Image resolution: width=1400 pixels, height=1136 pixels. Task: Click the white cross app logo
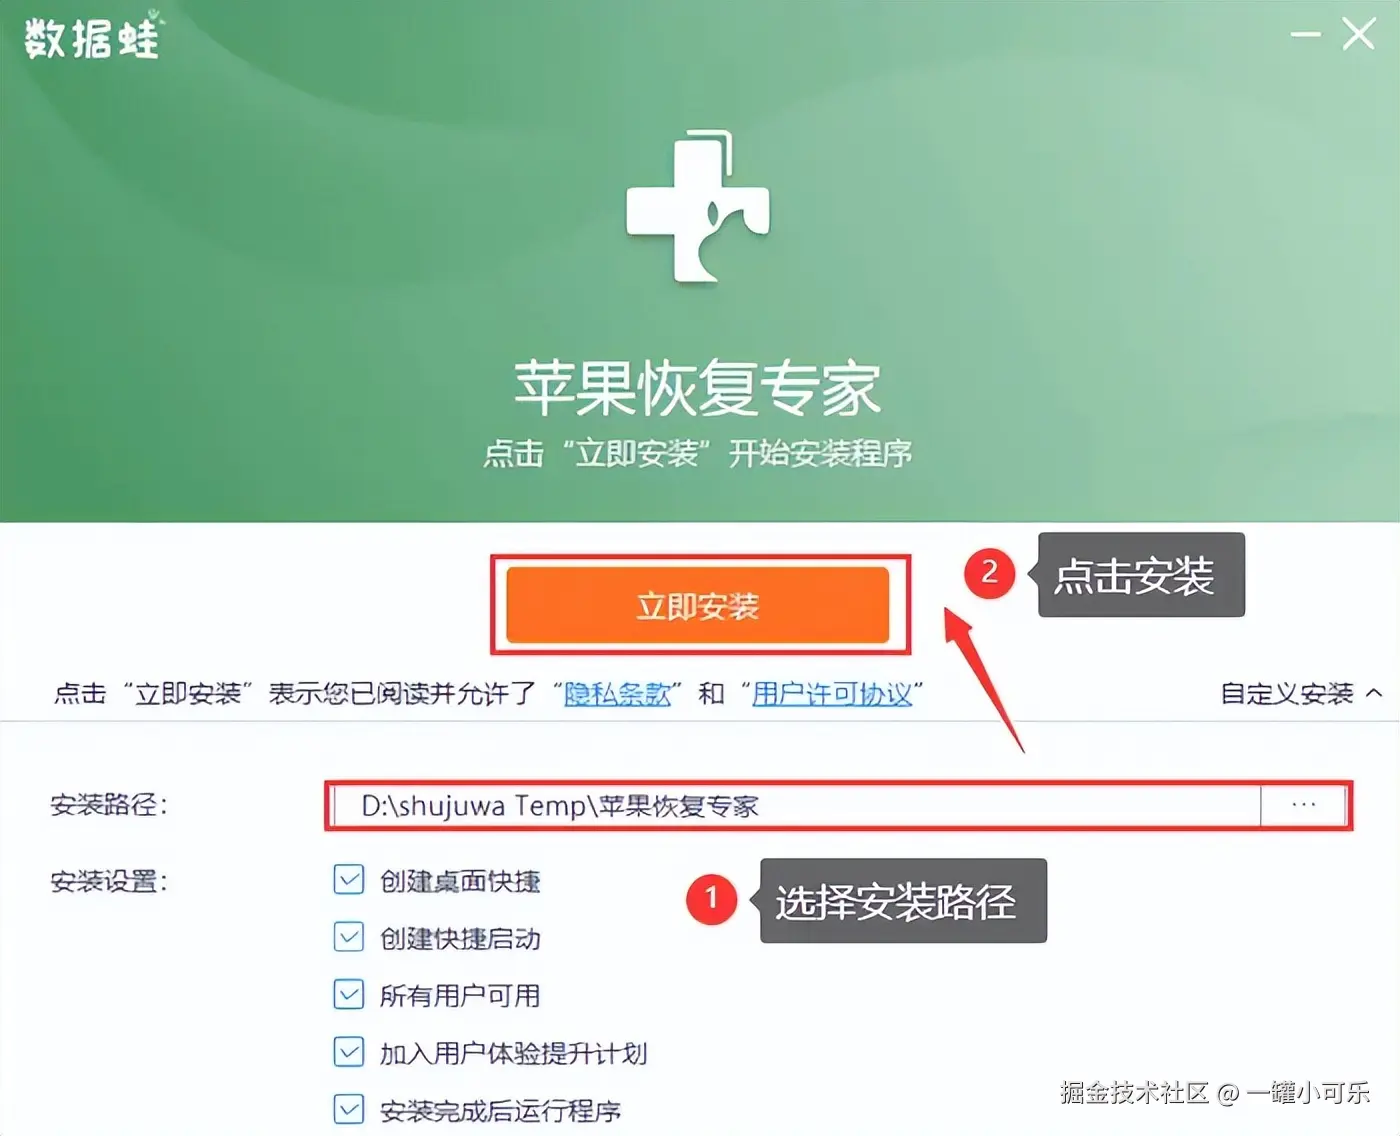(x=698, y=206)
